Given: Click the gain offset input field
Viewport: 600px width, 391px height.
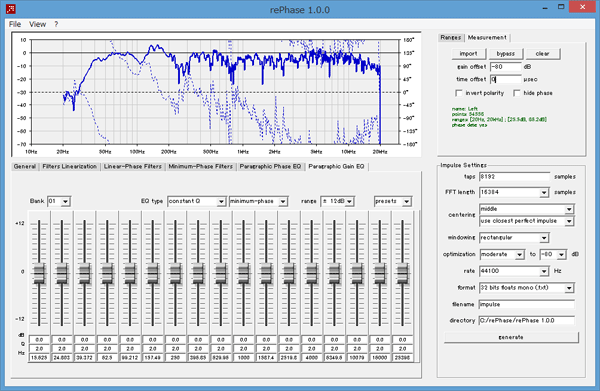Looking at the screenshot, I should click(x=505, y=67).
